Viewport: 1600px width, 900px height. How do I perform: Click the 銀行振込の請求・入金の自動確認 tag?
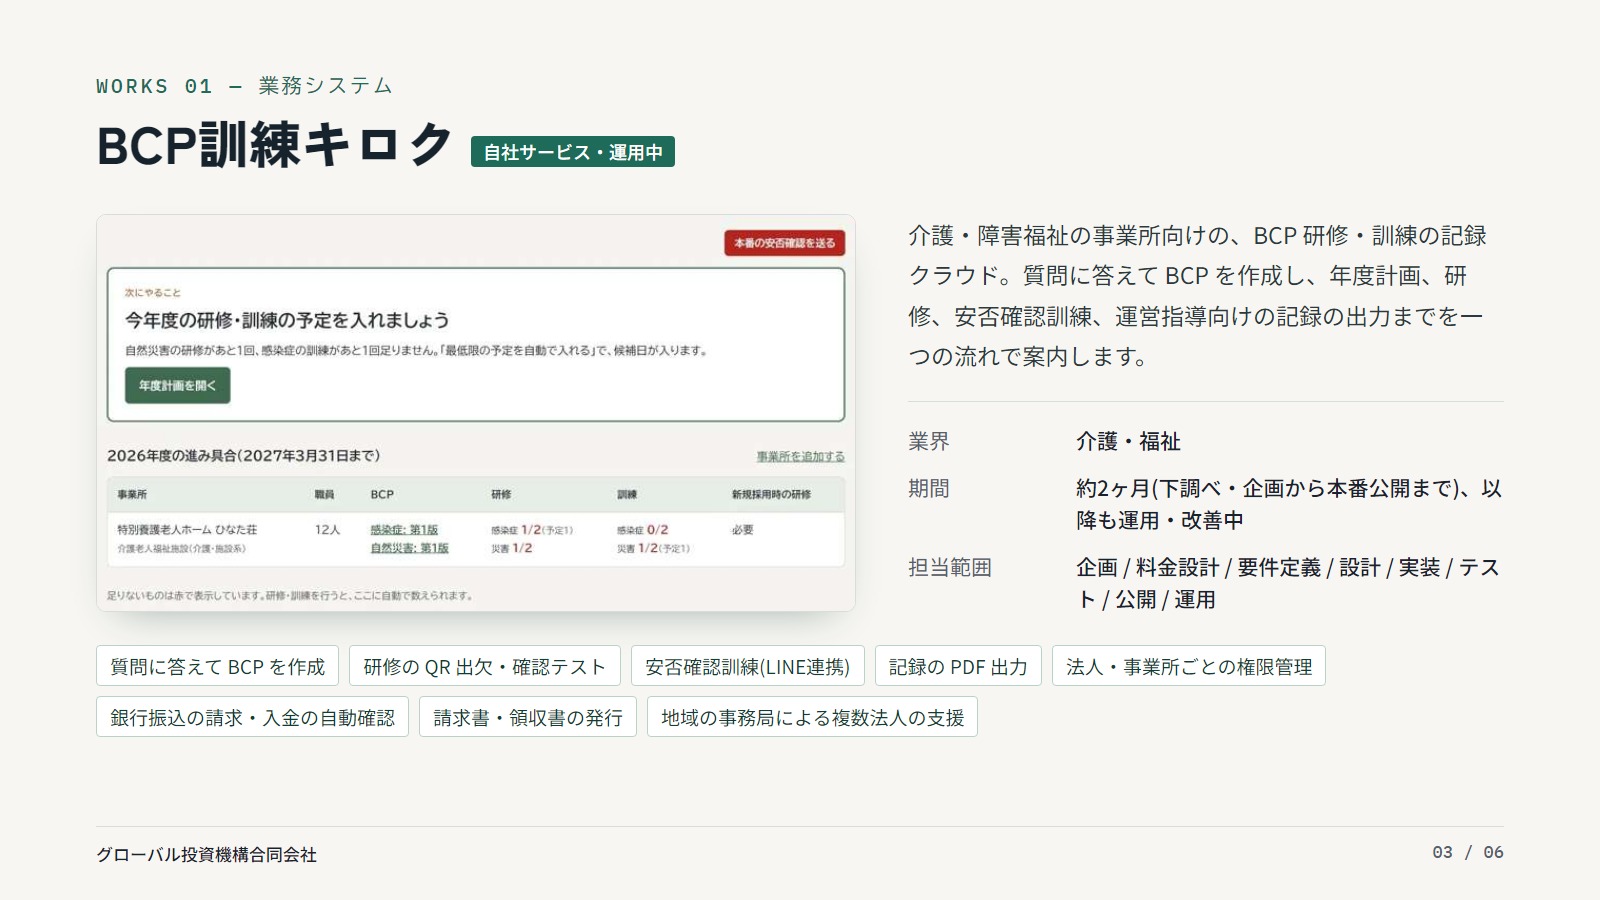click(252, 717)
